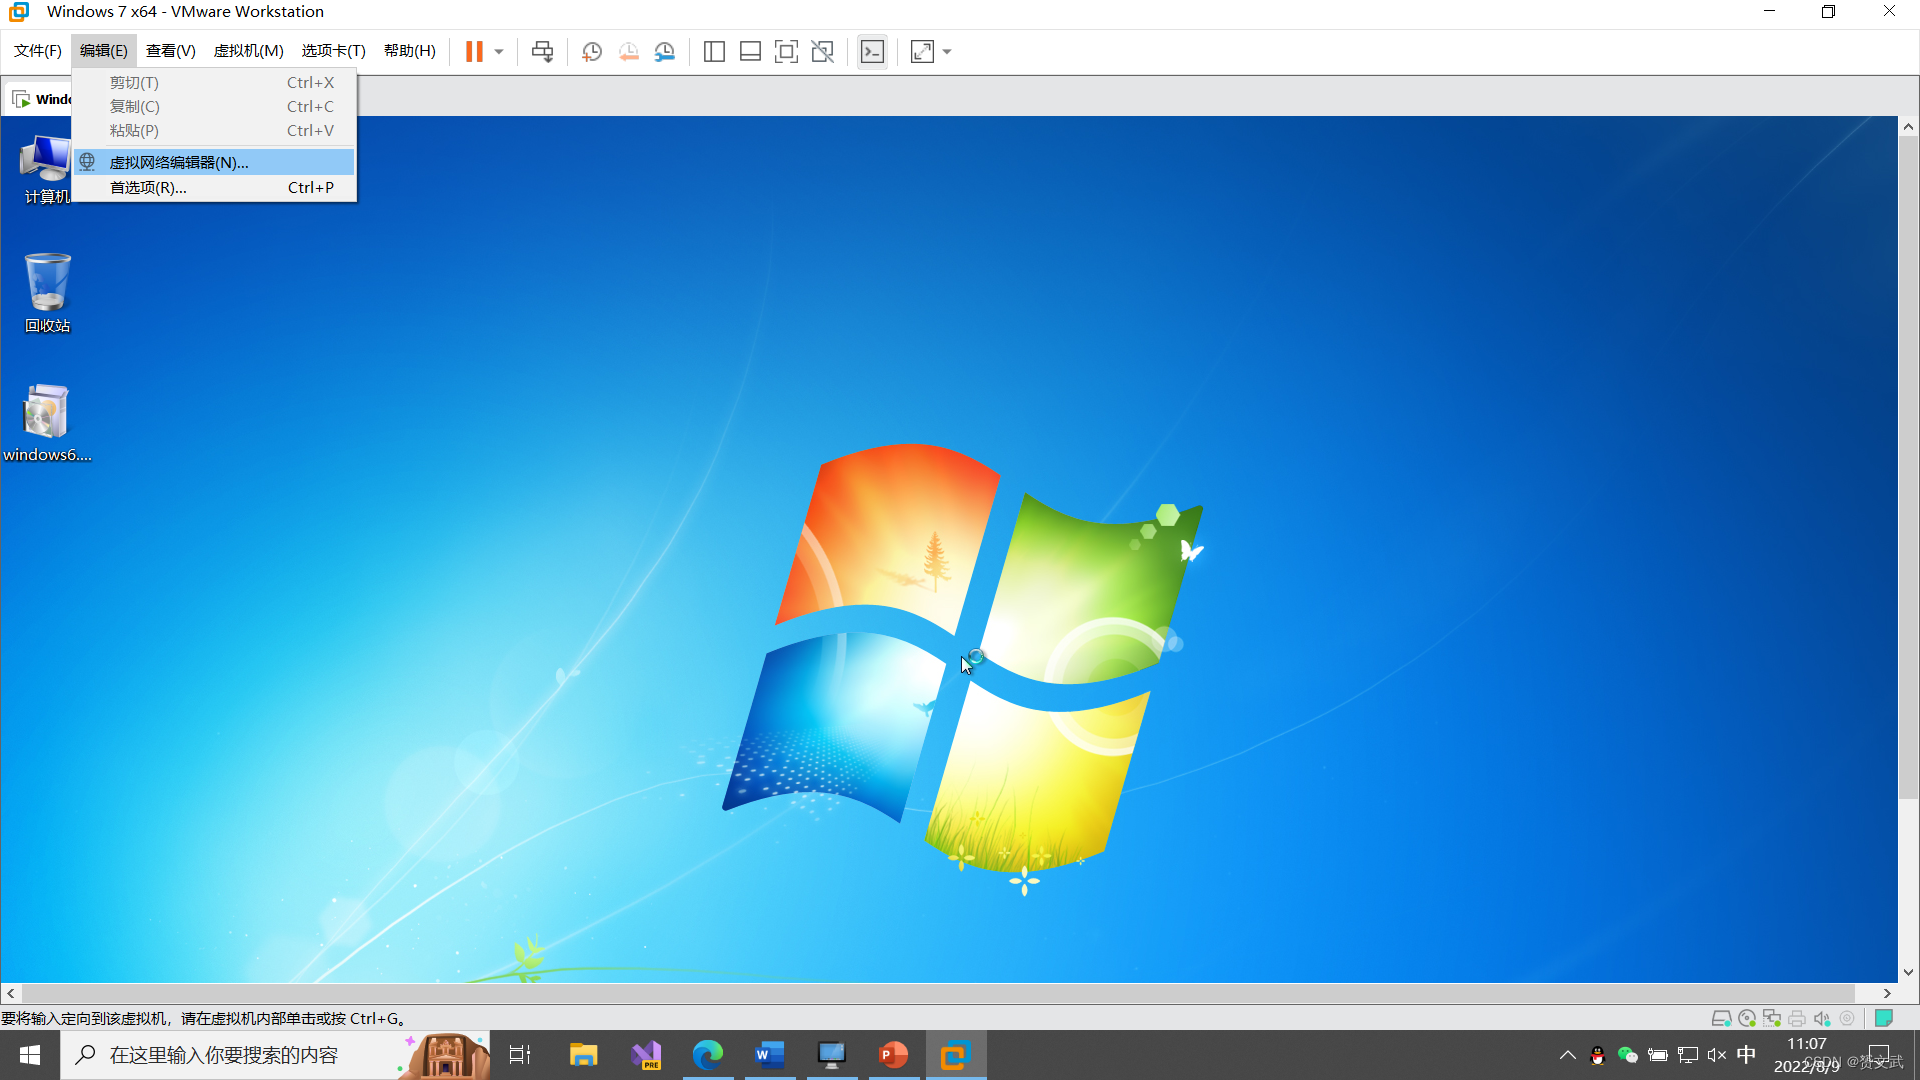The image size is (1920, 1080).
Task: Open Task View on the taskbar
Action: [520, 1055]
